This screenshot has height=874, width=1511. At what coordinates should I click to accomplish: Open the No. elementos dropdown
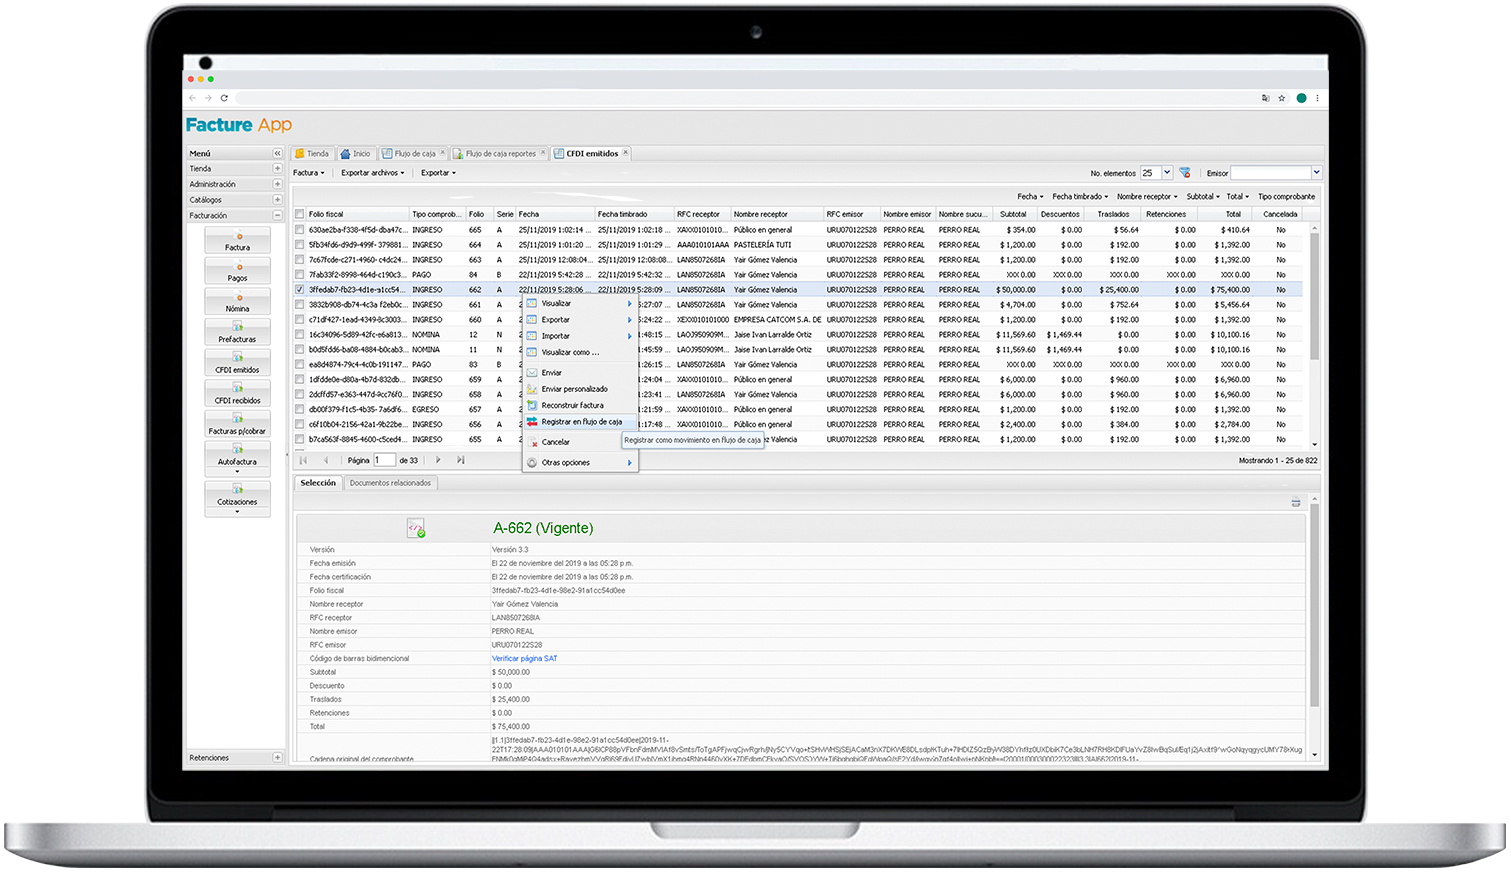(1166, 173)
